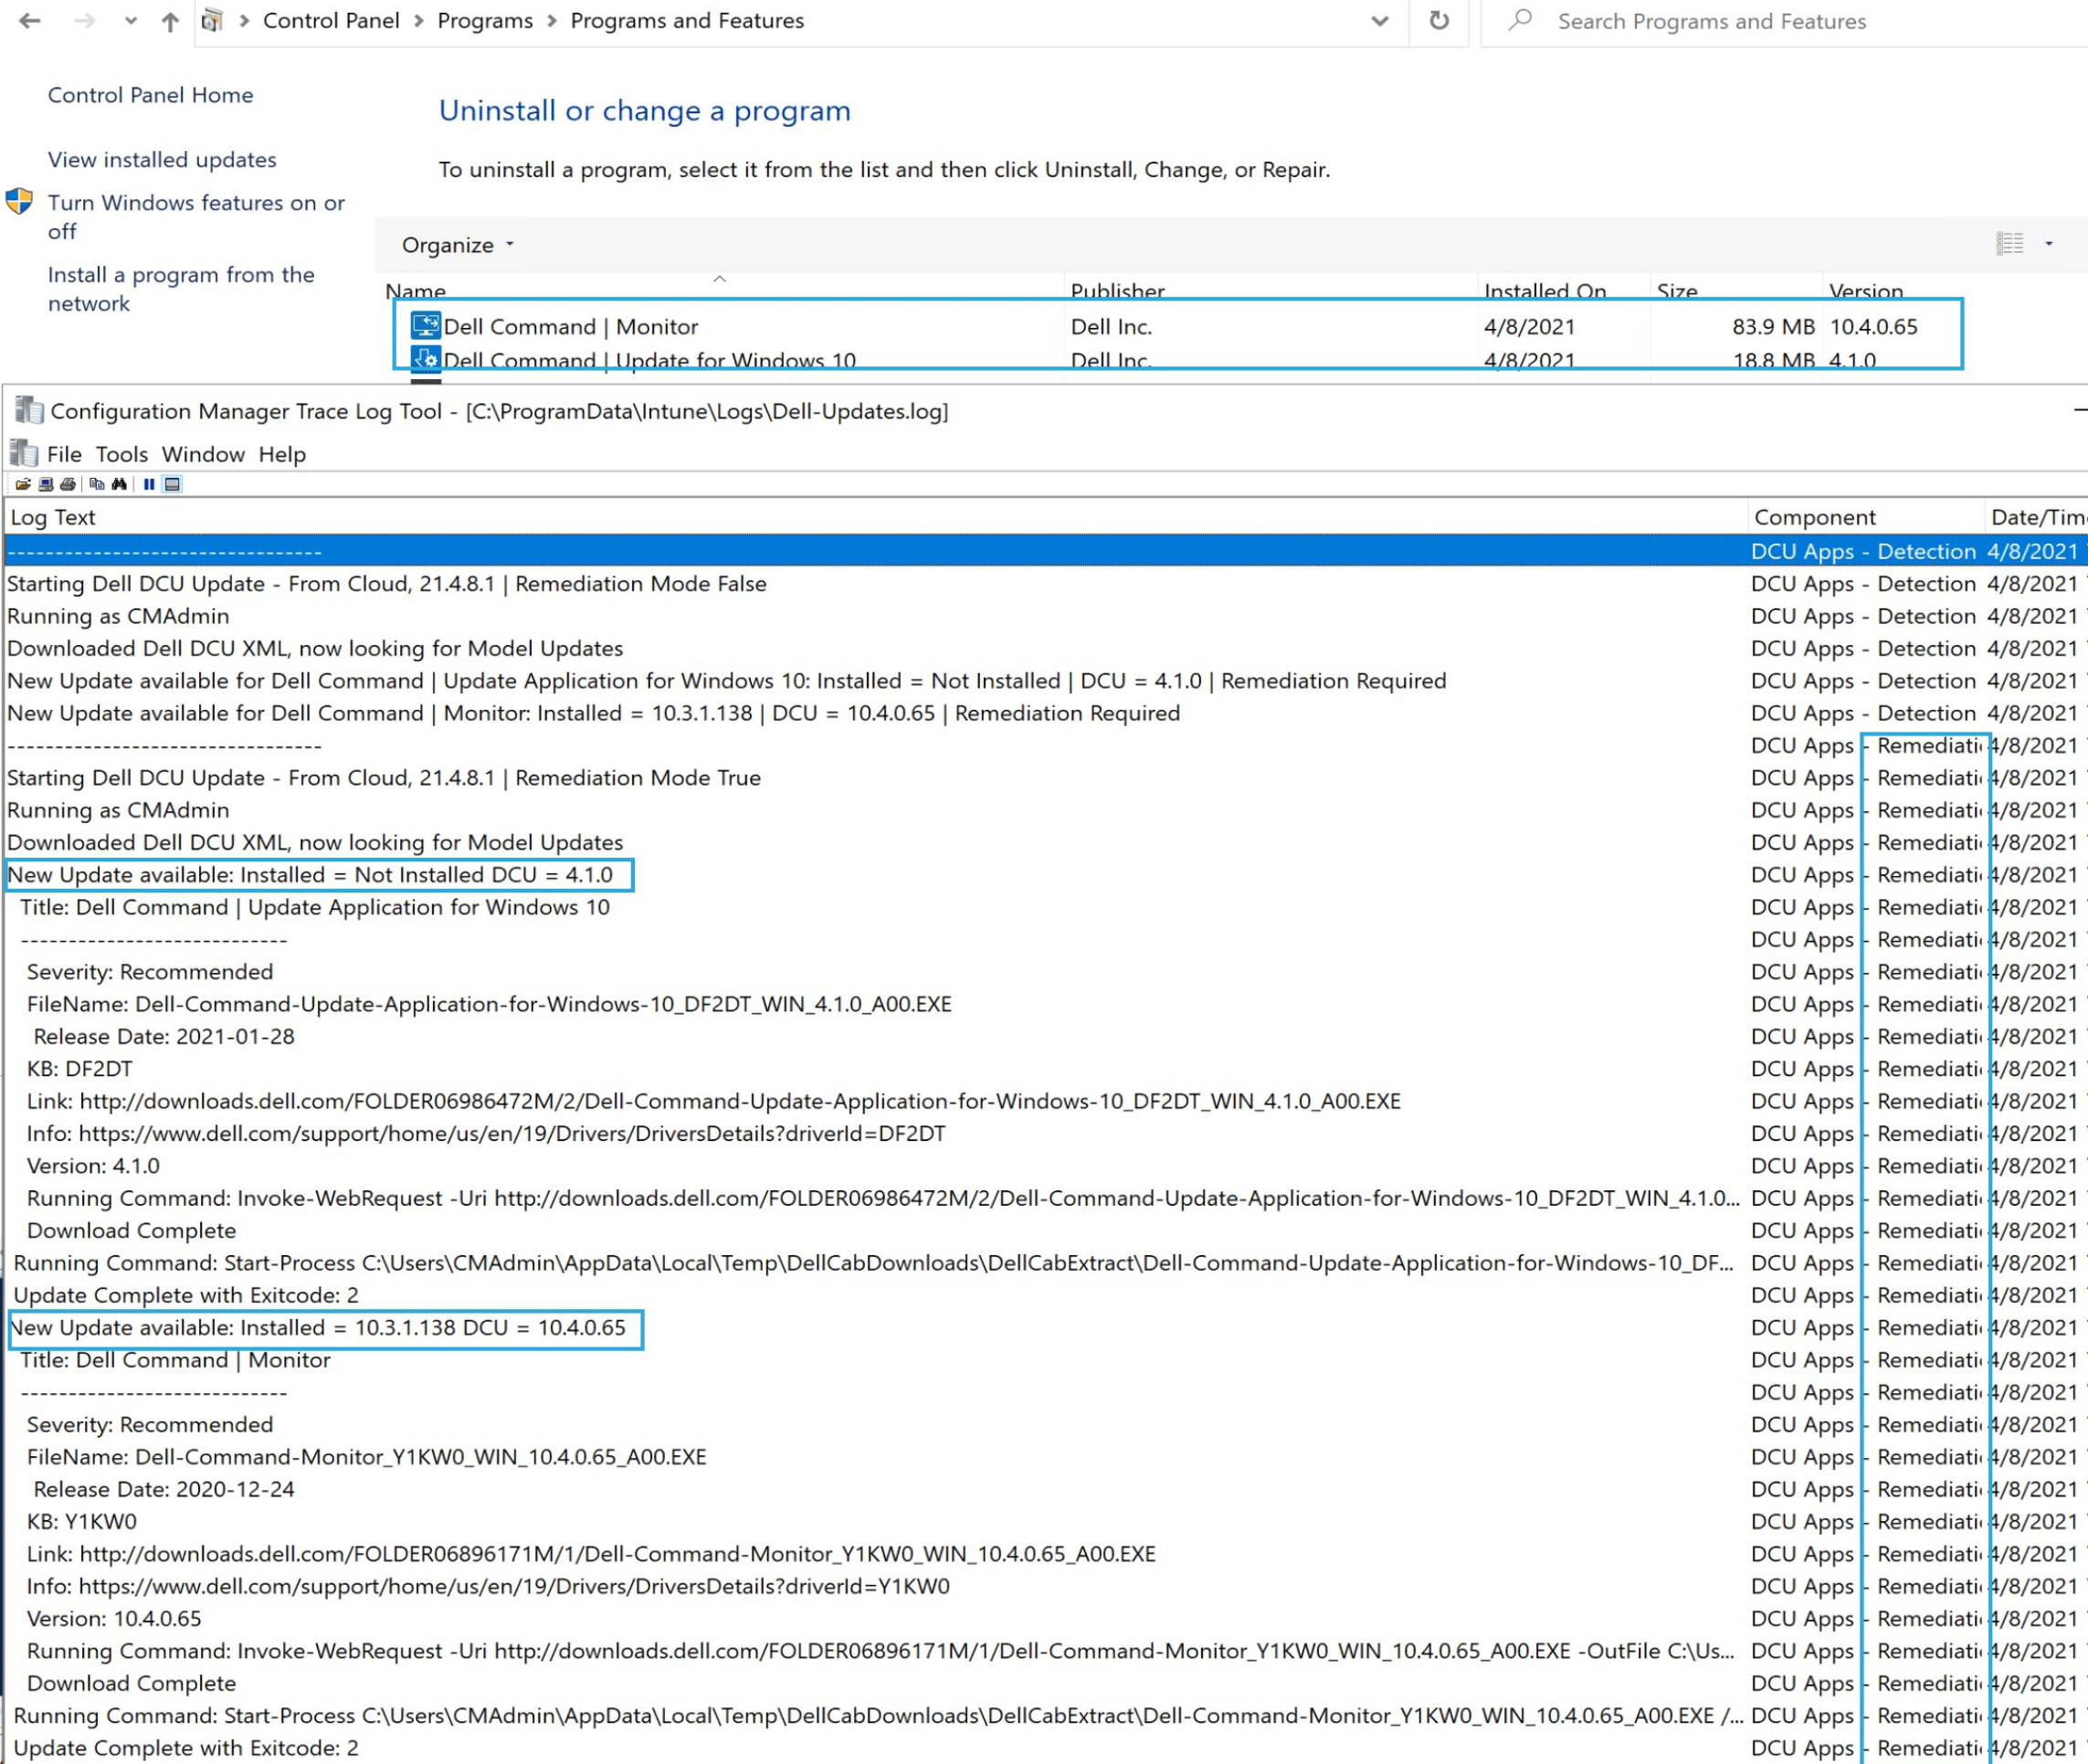Open the Tools menu
Image resolution: width=2088 pixels, height=1764 pixels.
click(x=121, y=454)
